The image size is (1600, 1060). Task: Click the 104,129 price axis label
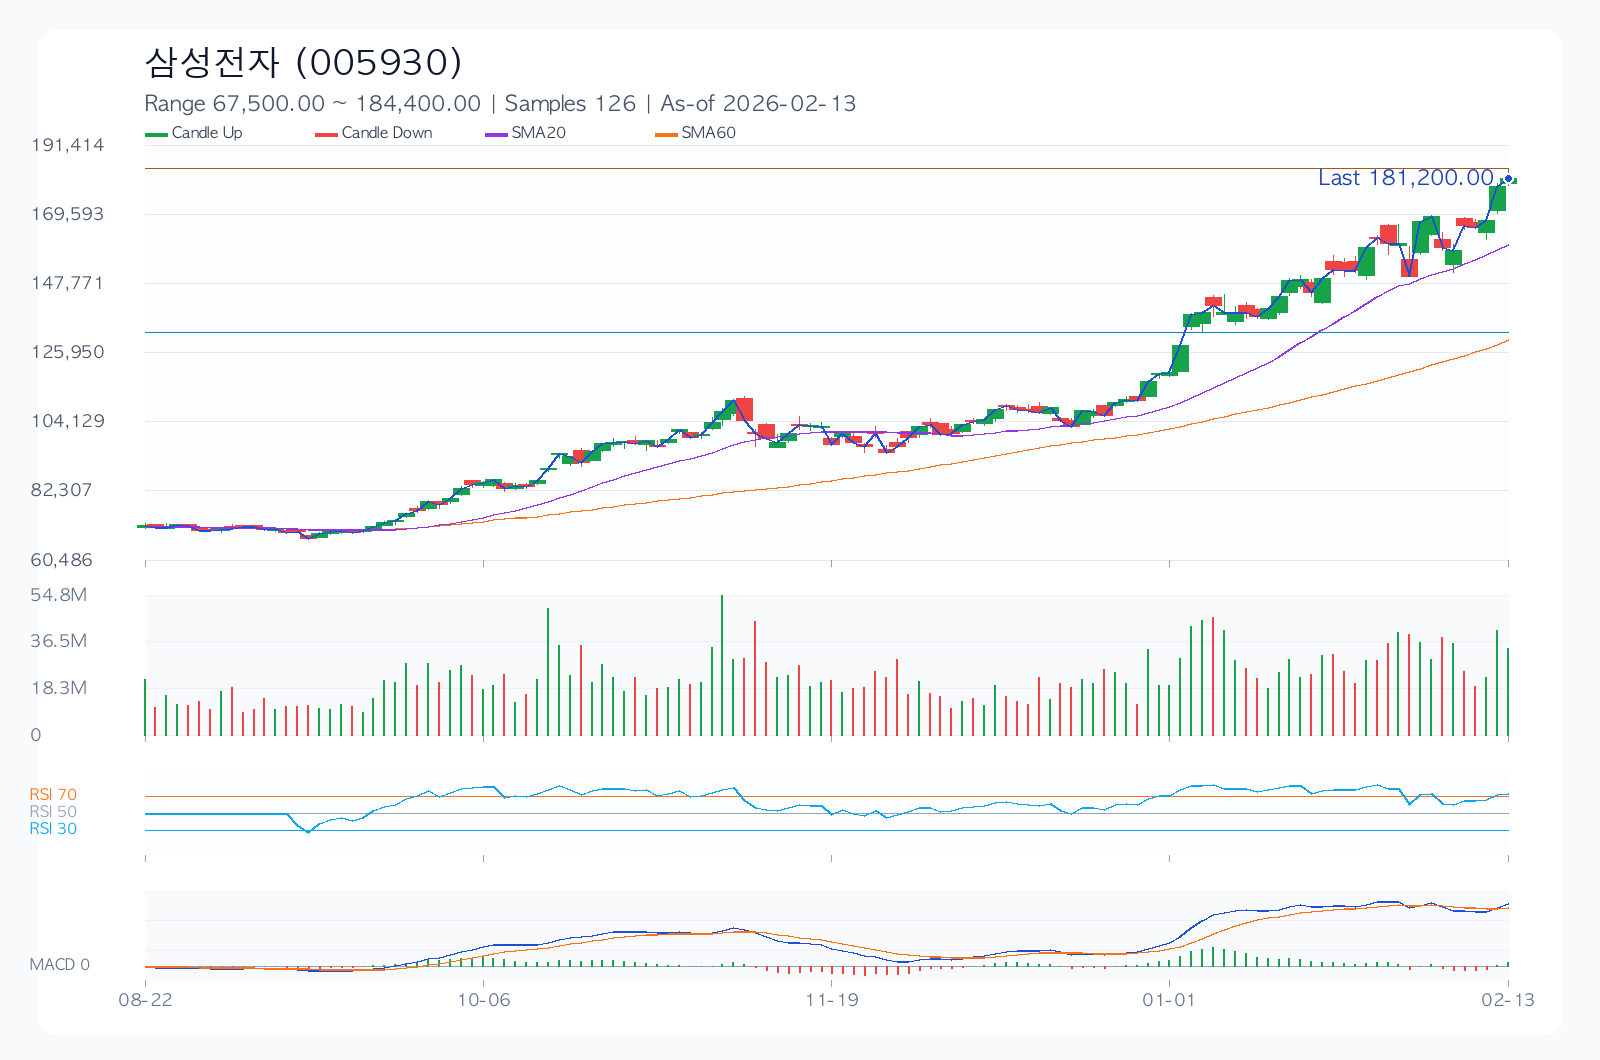tap(68, 421)
